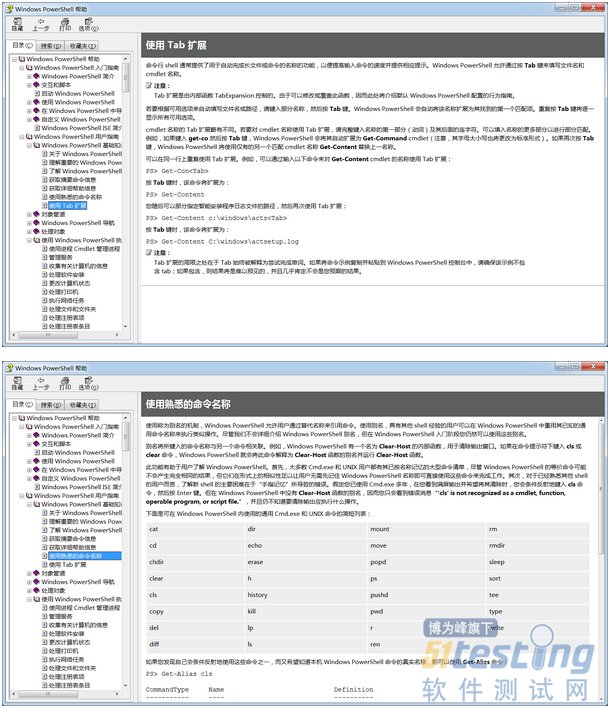
Task: Collapse root Windows PowerShell 帮助 node in bottom window
Action: (14, 418)
